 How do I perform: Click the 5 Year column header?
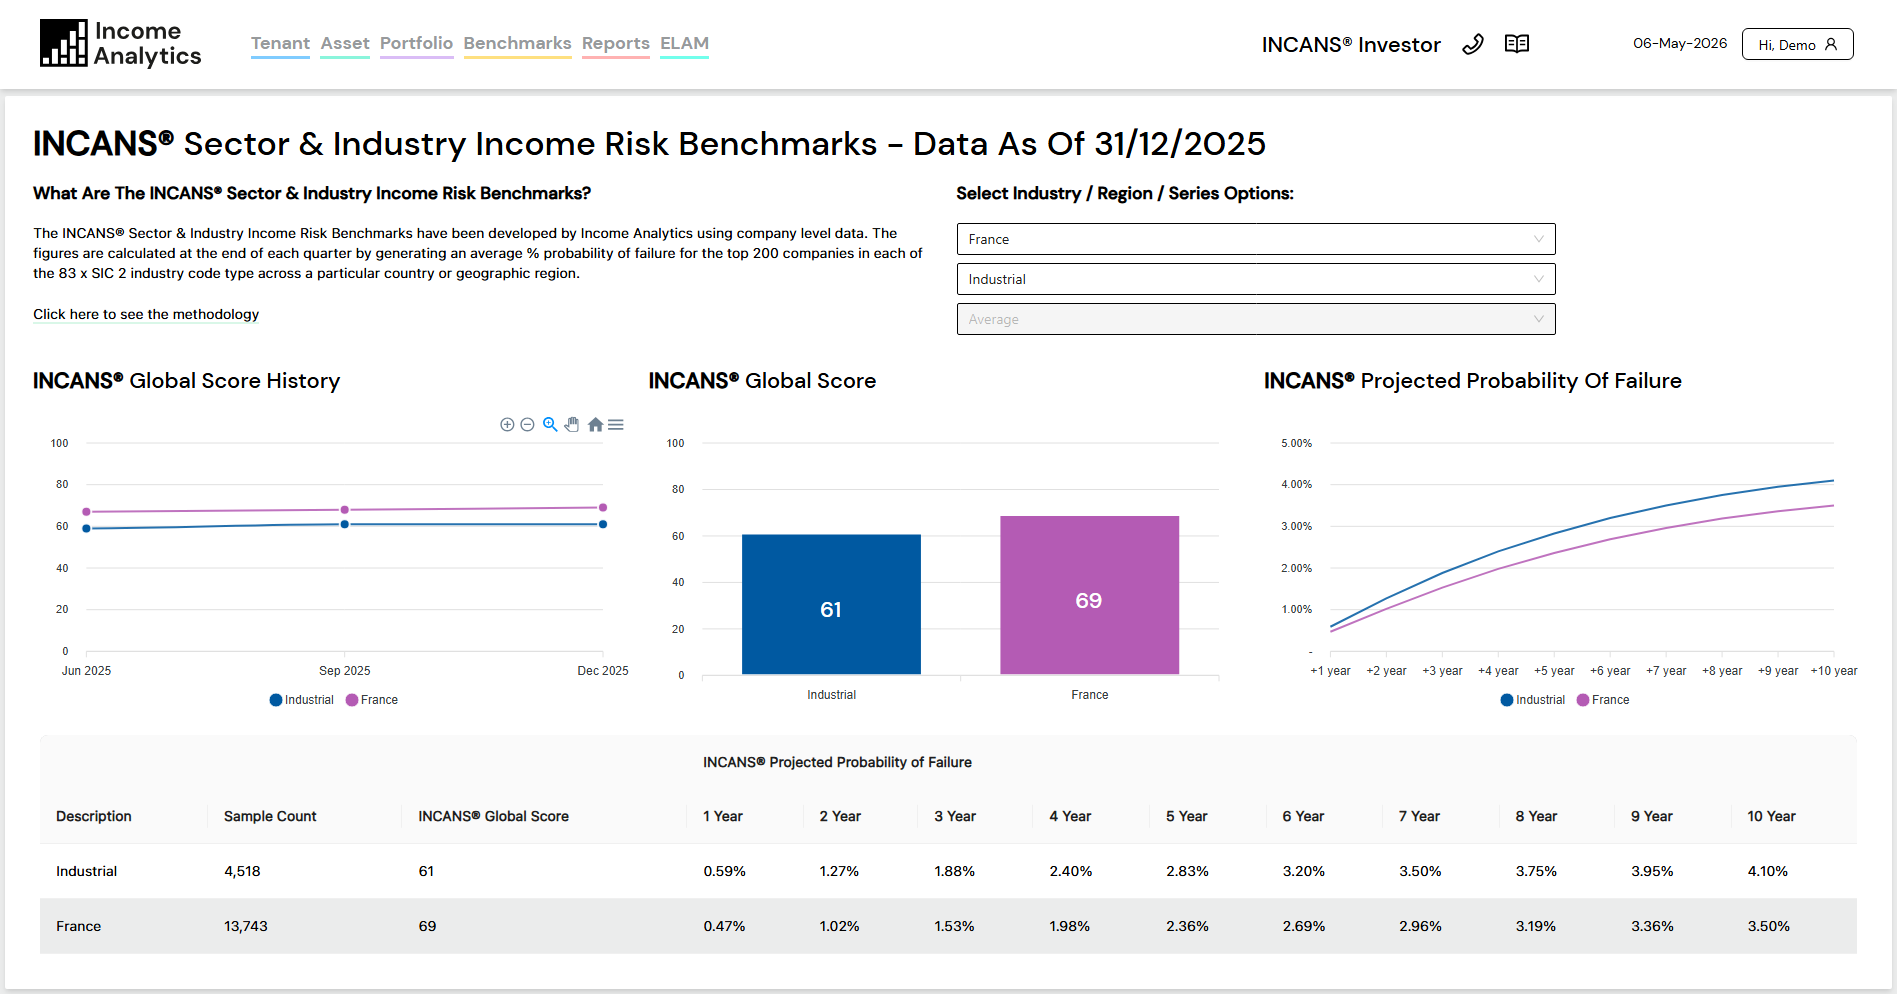(x=1186, y=816)
